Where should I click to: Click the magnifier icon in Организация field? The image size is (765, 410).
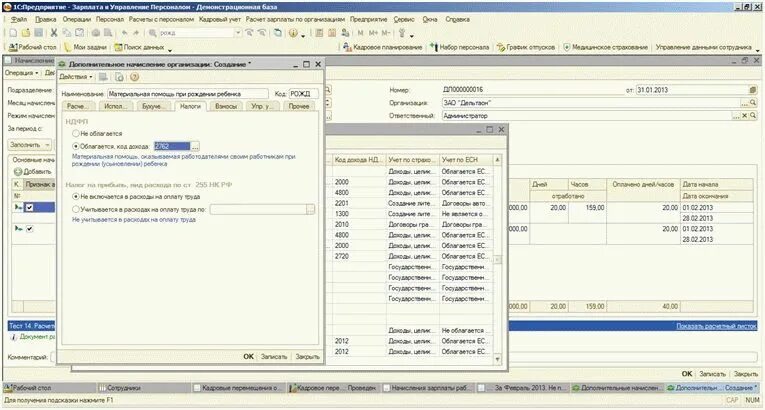point(753,103)
